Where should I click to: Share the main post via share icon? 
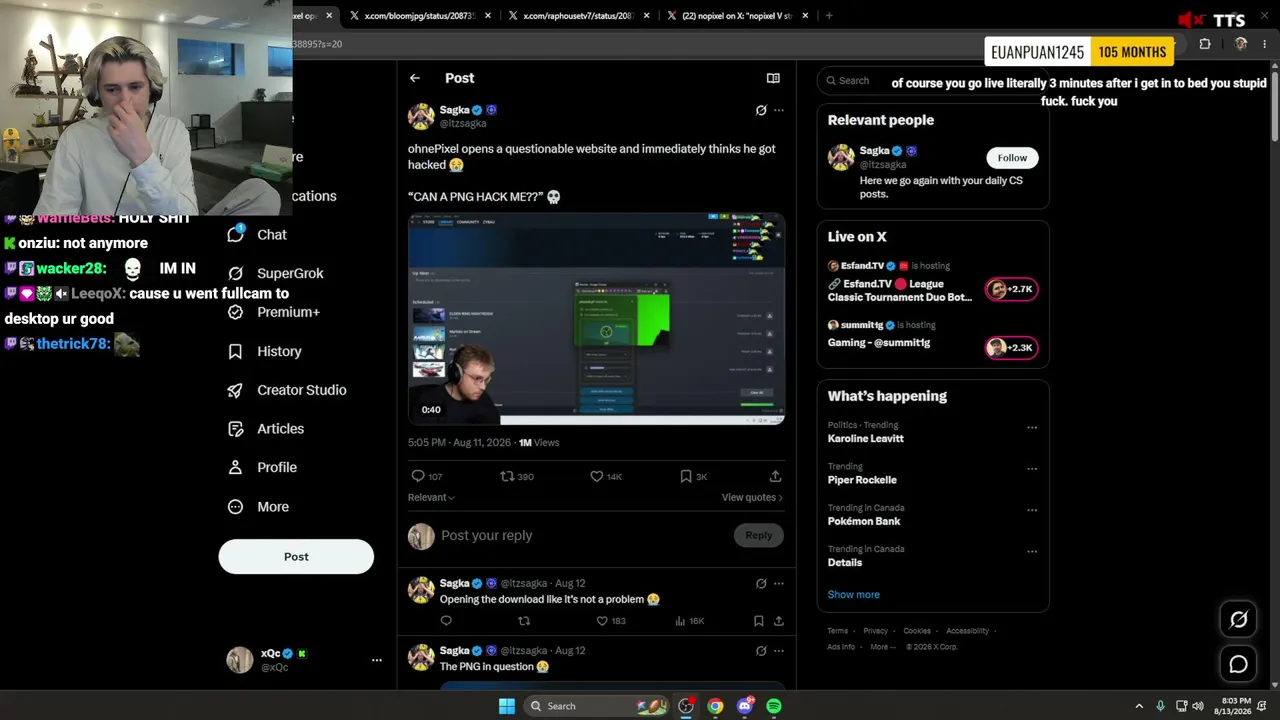pos(775,476)
